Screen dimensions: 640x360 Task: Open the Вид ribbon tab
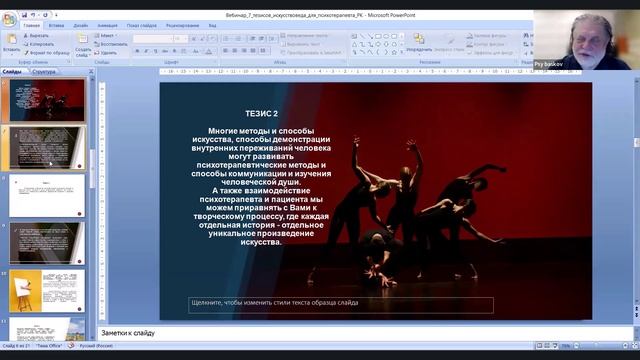[212, 25]
